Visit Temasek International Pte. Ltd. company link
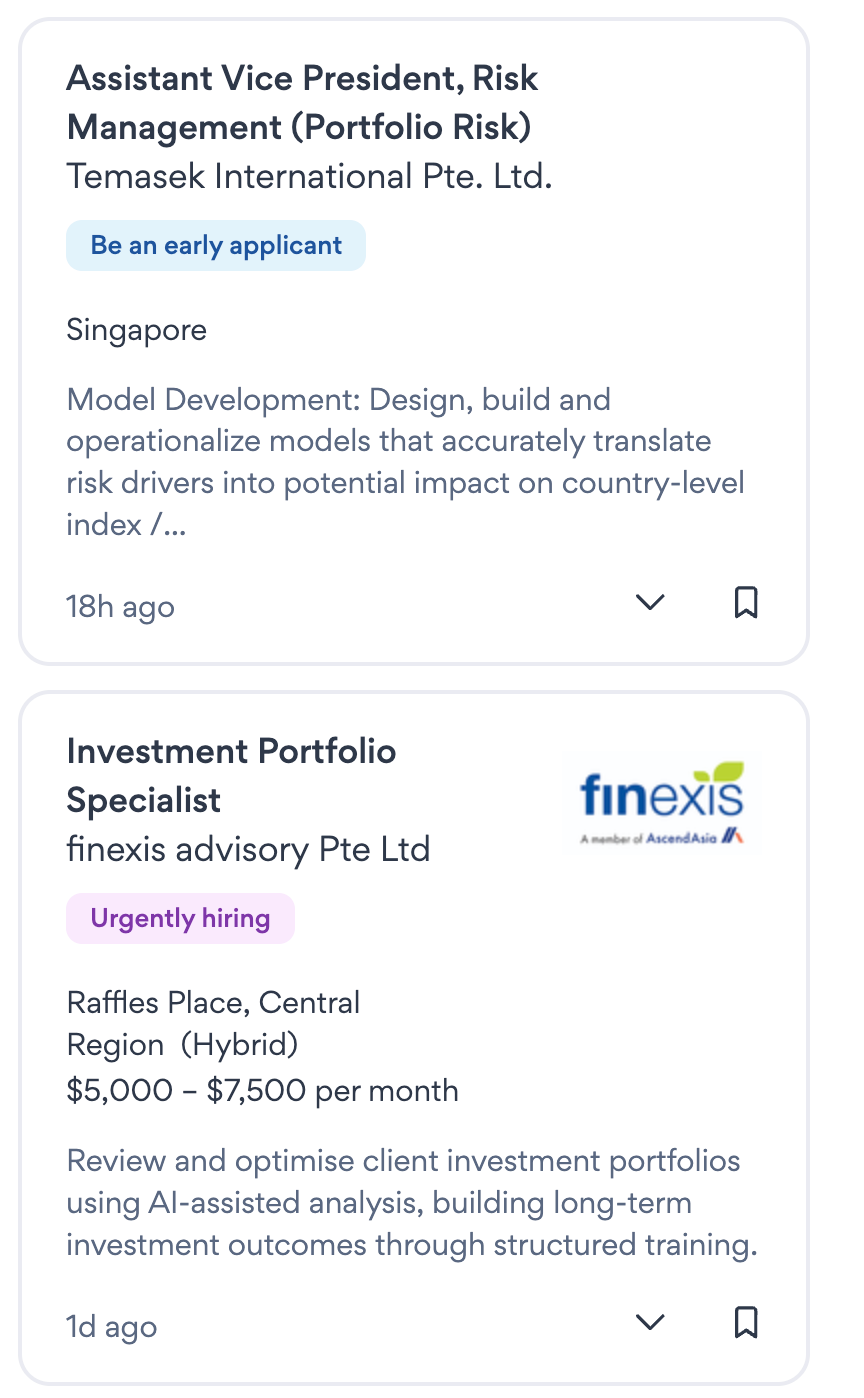This screenshot has width=864, height=1398. click(309, 177)
